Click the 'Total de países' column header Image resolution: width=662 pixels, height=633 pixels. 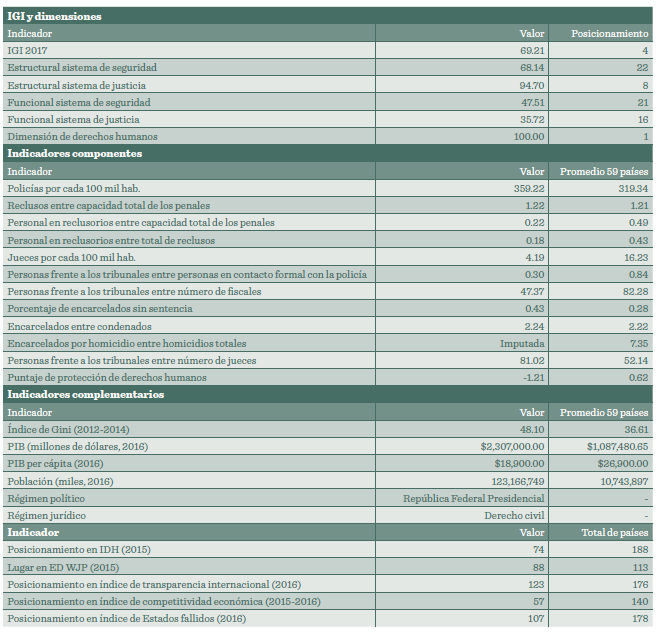(x=615, y=532)
